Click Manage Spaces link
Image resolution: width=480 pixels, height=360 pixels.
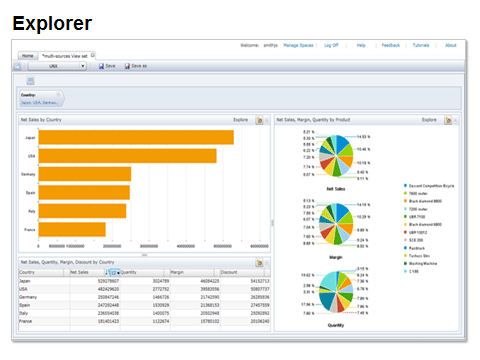point(298,45)
